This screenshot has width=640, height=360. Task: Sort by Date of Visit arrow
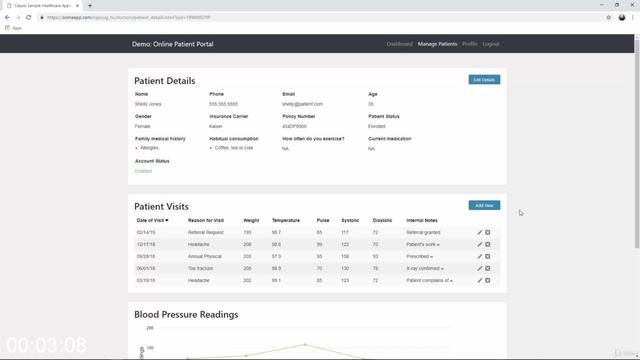pos(167,220)
